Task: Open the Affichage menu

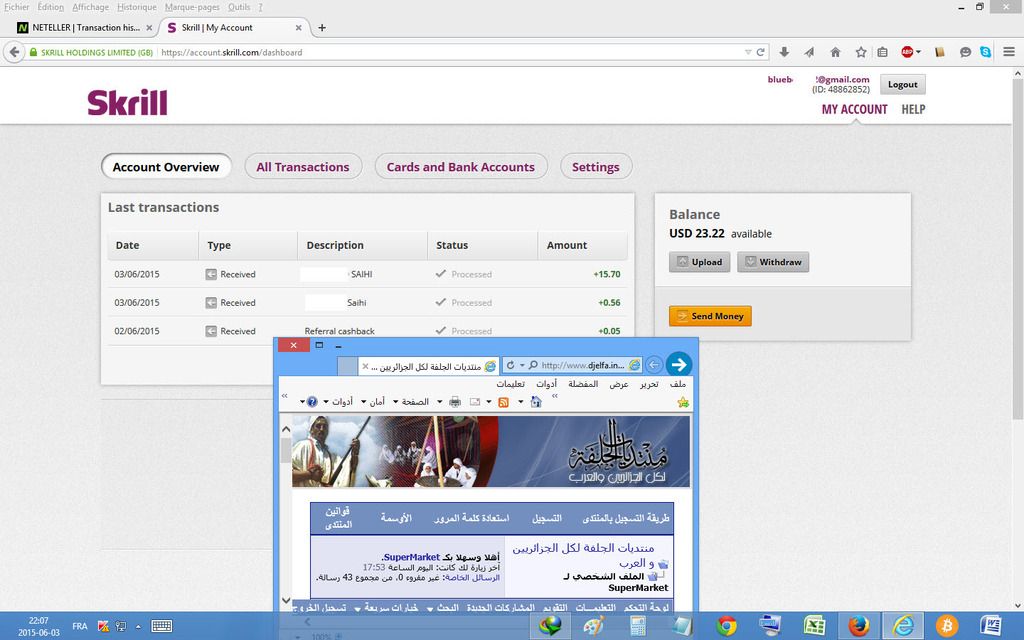Action: pos(91,7)
